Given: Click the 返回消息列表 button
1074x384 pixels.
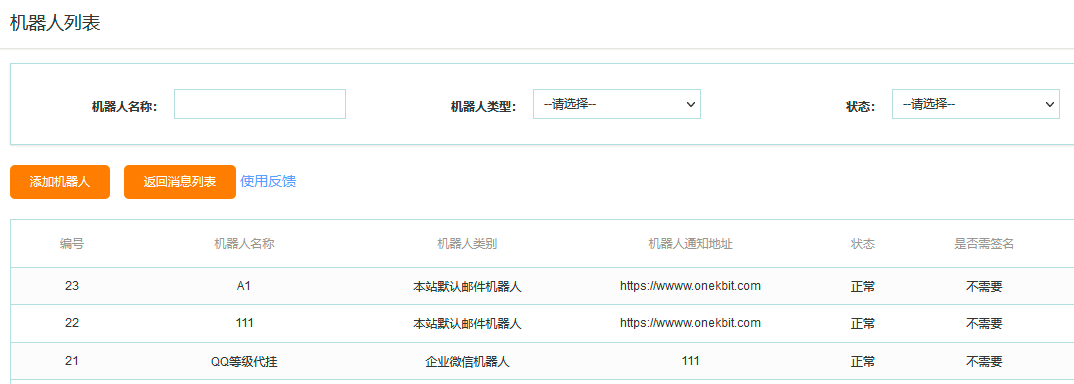Looking at the screenshot, I should [x=179, y=182].
